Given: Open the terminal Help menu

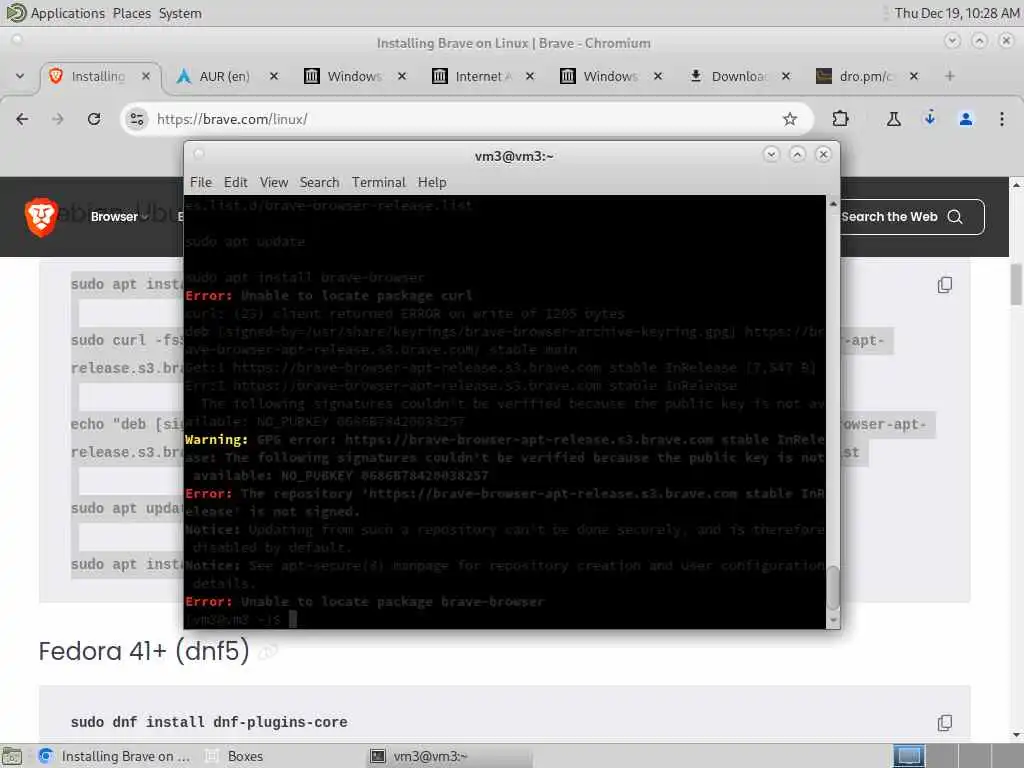Looking at the screenshot, I should click(432, 182).
